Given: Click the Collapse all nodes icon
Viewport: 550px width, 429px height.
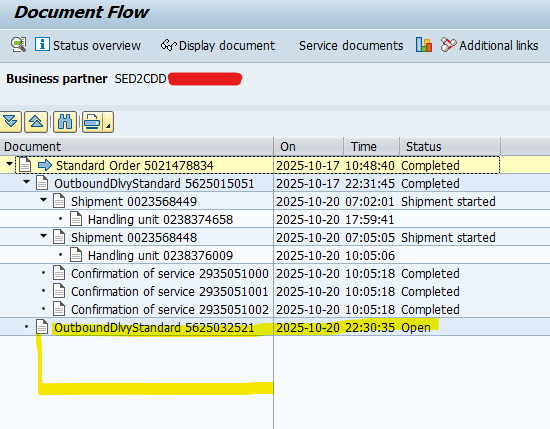Looking at the screenshot, I should [36, 122].
